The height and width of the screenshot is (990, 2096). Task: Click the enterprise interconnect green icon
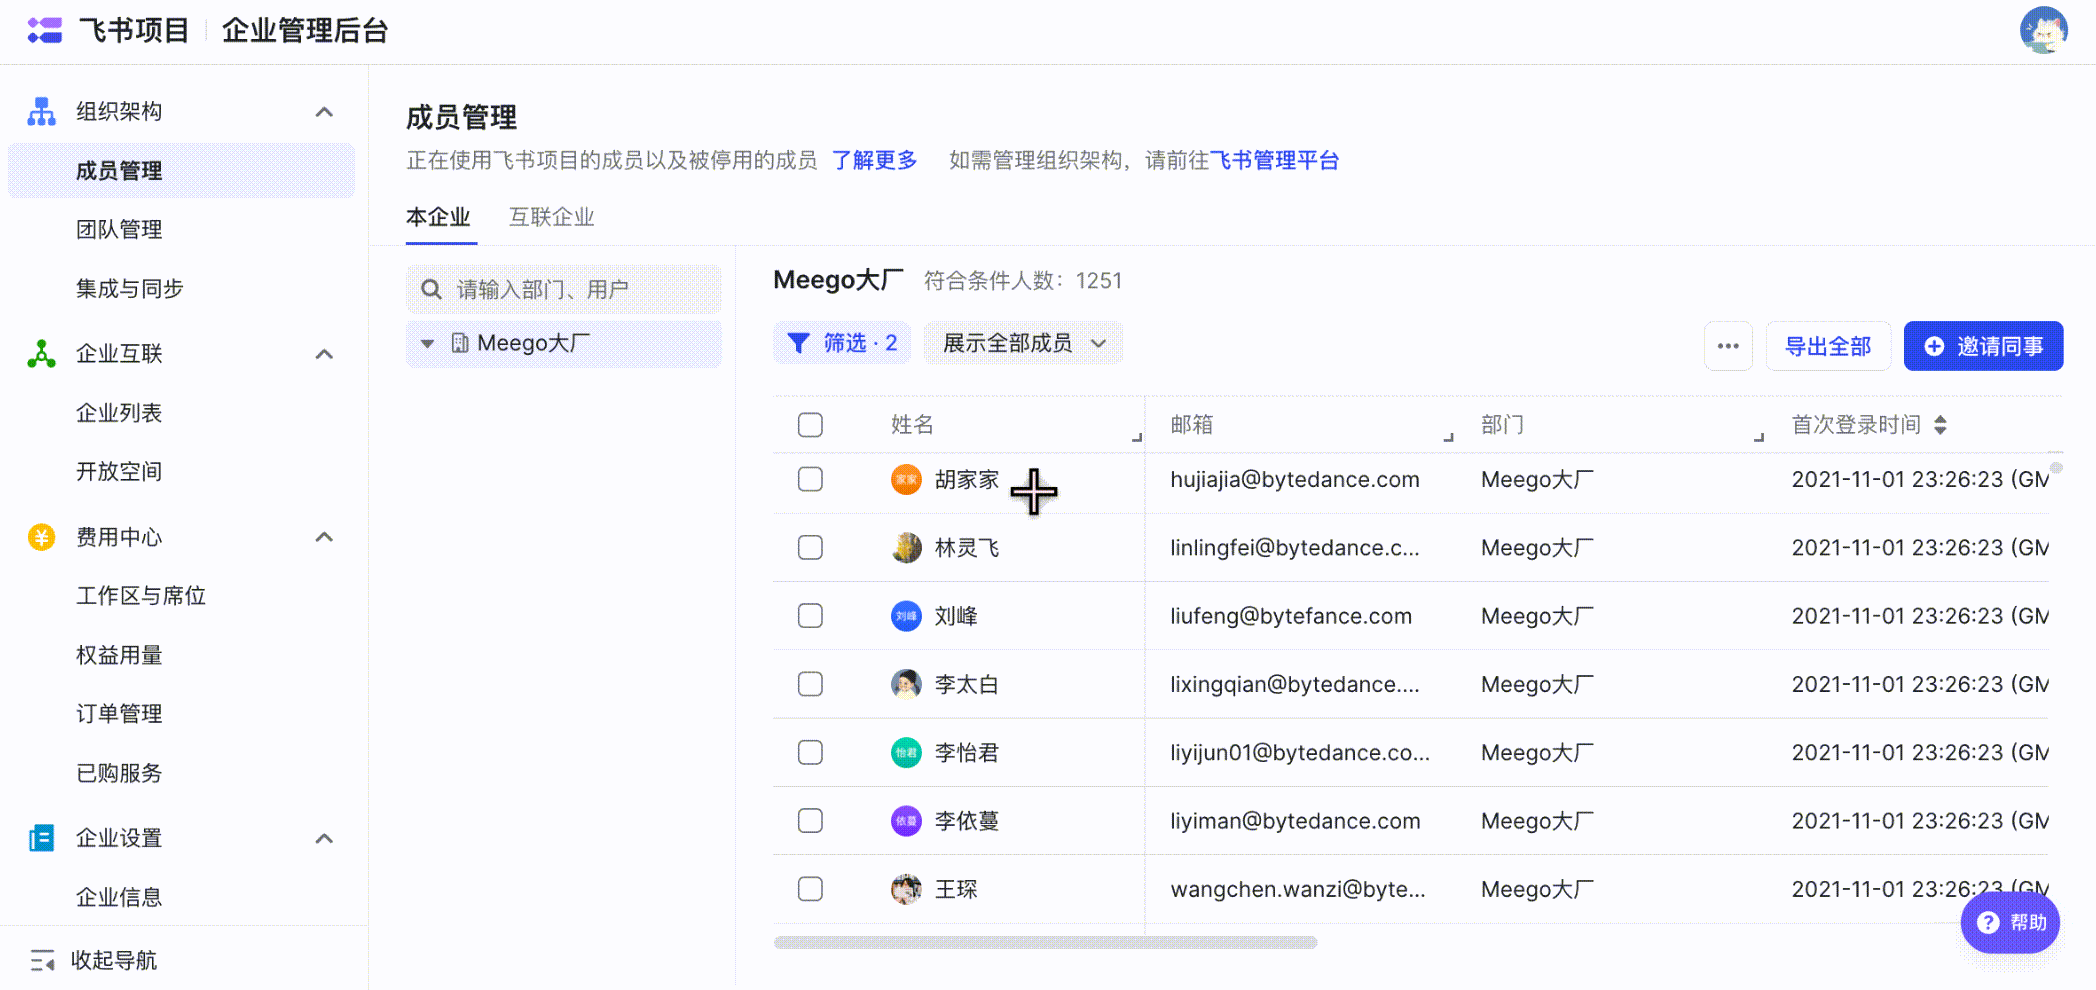click(x=41, y=354)
